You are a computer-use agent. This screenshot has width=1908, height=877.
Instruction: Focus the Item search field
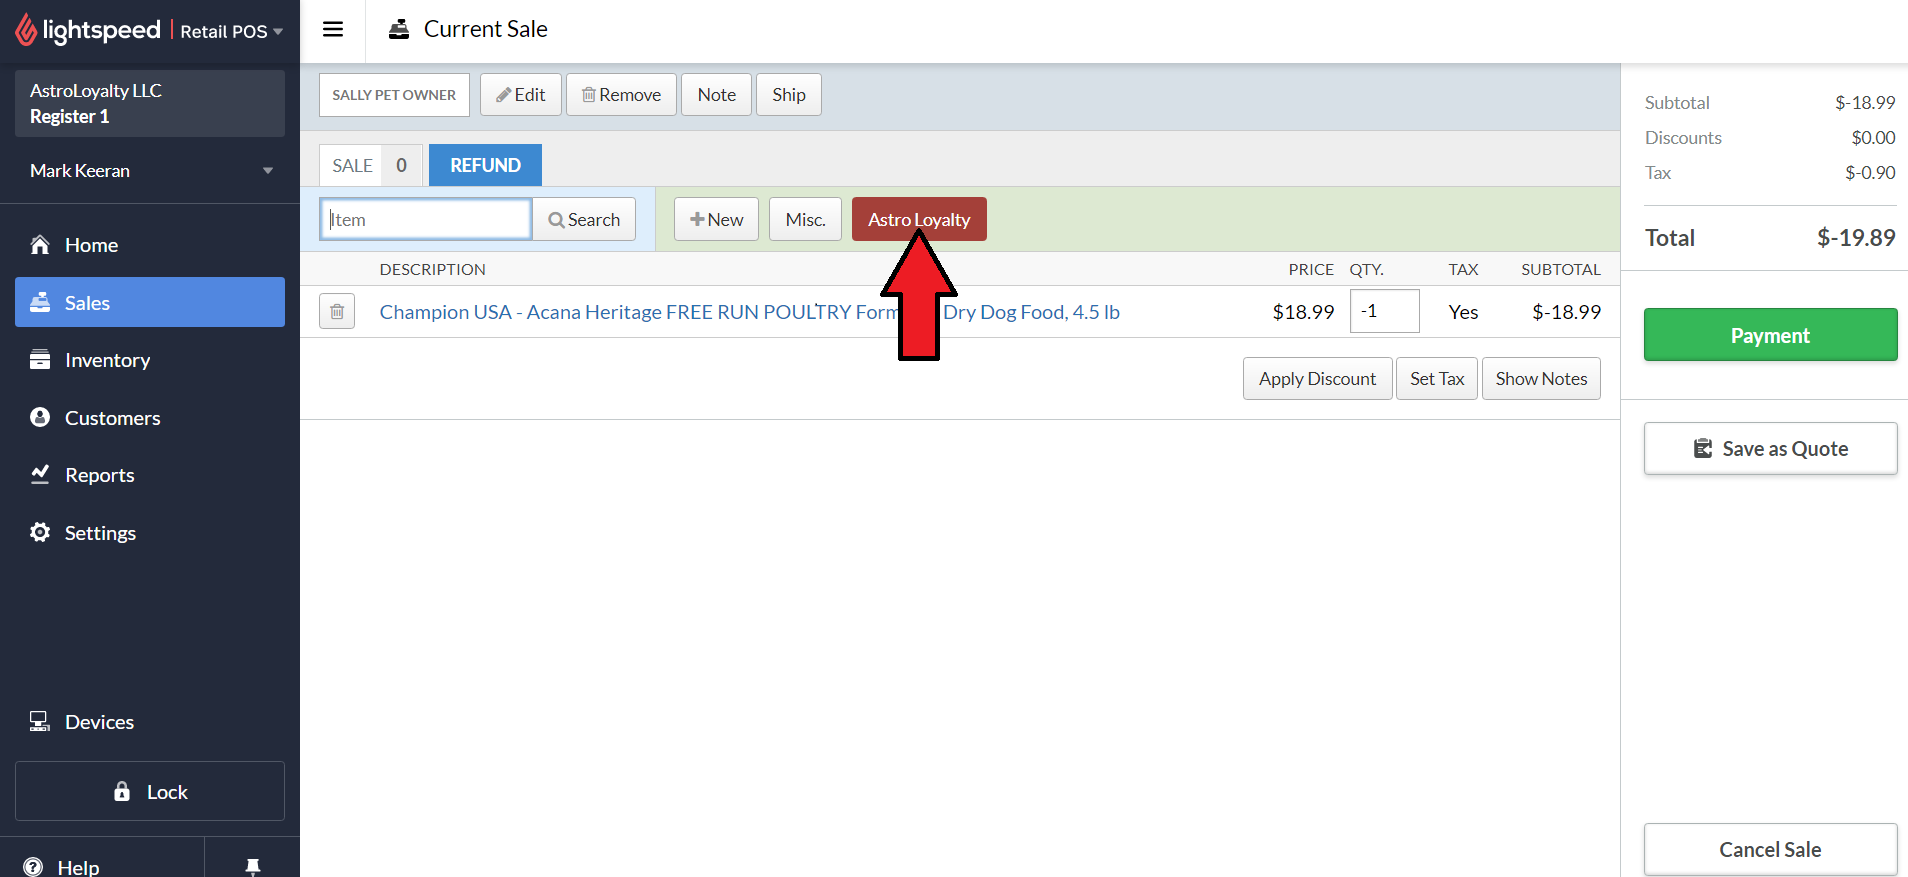pos(426,219)
